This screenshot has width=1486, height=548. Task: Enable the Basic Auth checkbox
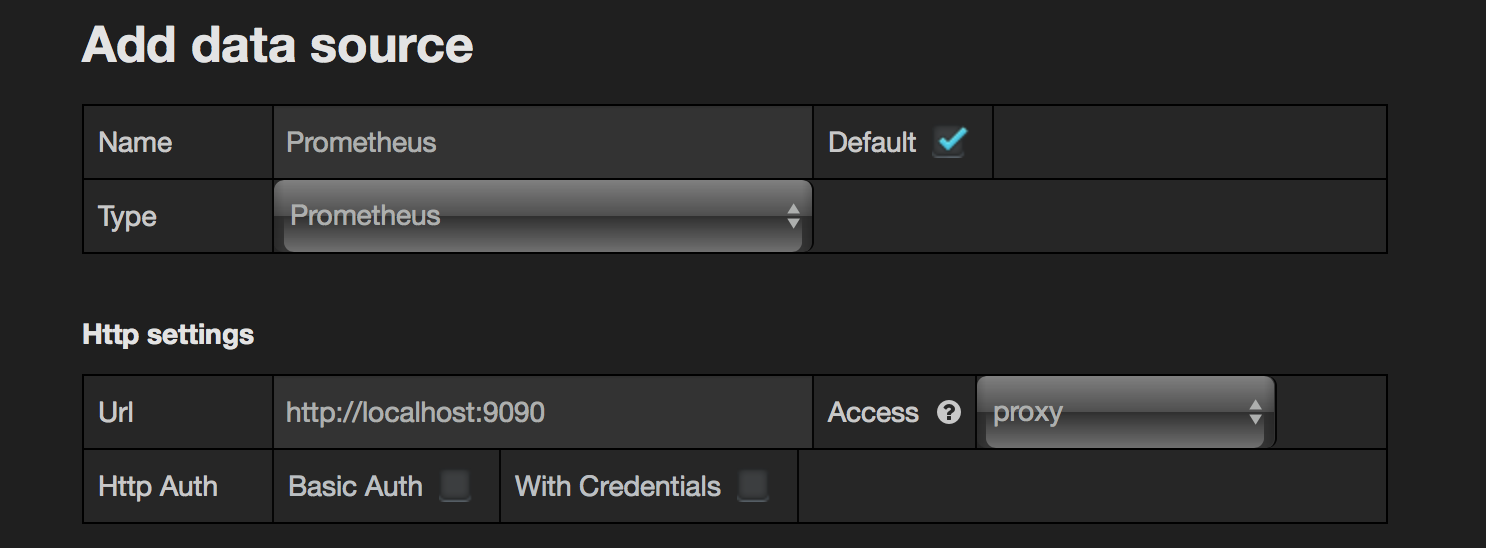tap(455, 486)
